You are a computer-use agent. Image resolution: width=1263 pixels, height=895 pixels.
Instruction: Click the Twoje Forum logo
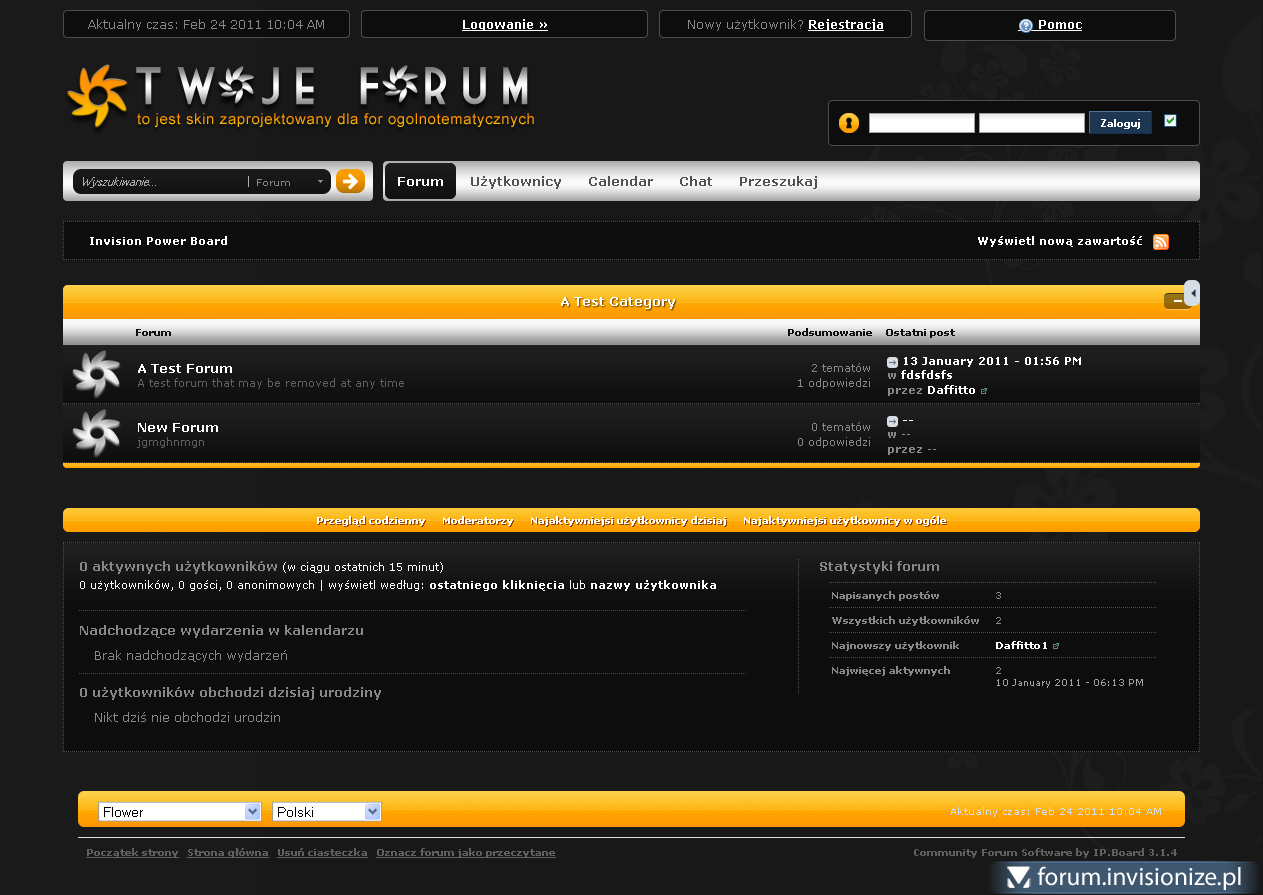tap(300, 97)
